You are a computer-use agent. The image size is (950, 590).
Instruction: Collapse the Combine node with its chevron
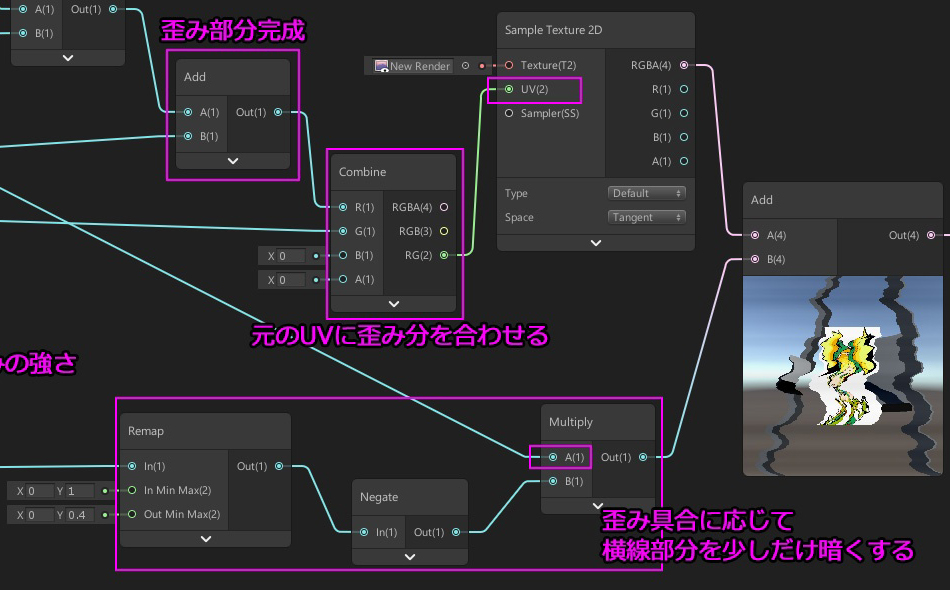pos(394,304)
